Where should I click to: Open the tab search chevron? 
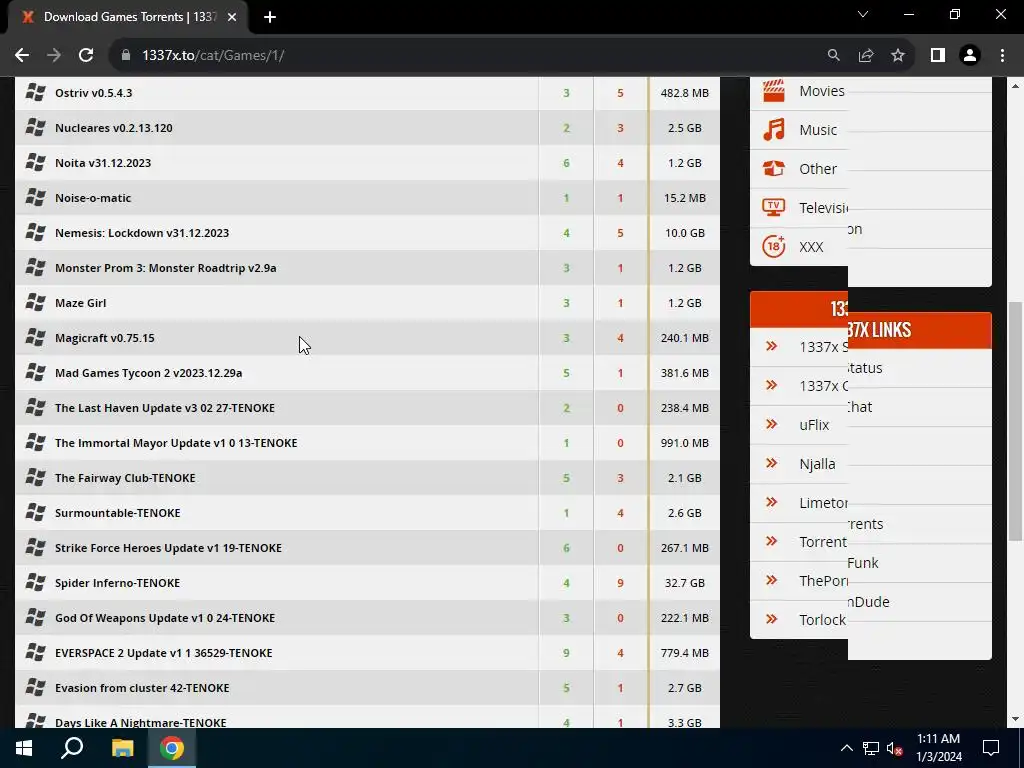point(863,14)
